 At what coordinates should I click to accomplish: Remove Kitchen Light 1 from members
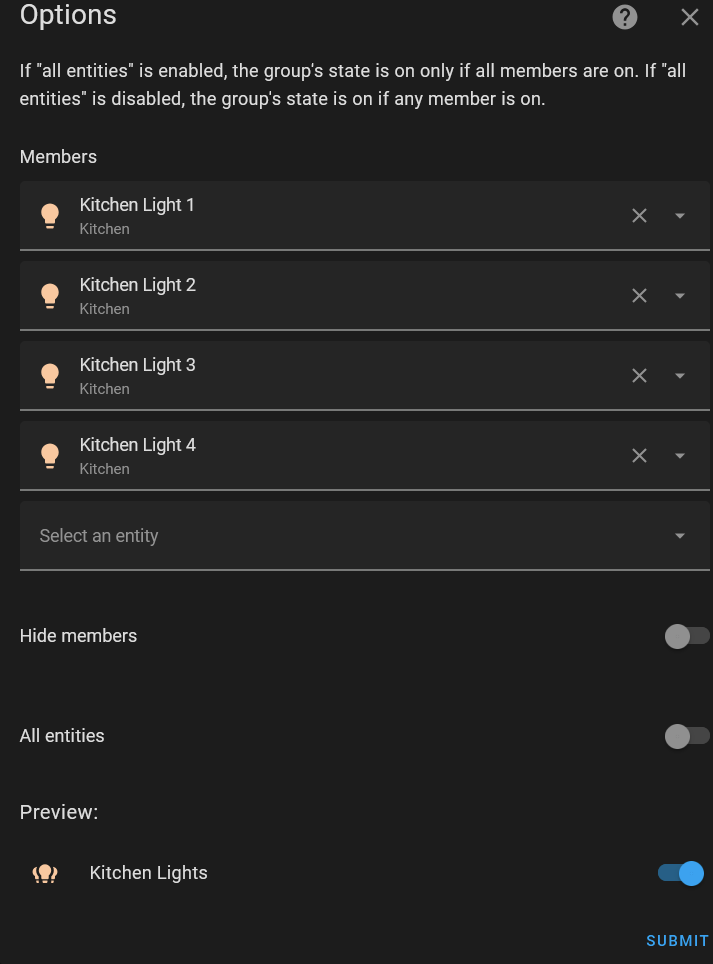pos(640,215)
